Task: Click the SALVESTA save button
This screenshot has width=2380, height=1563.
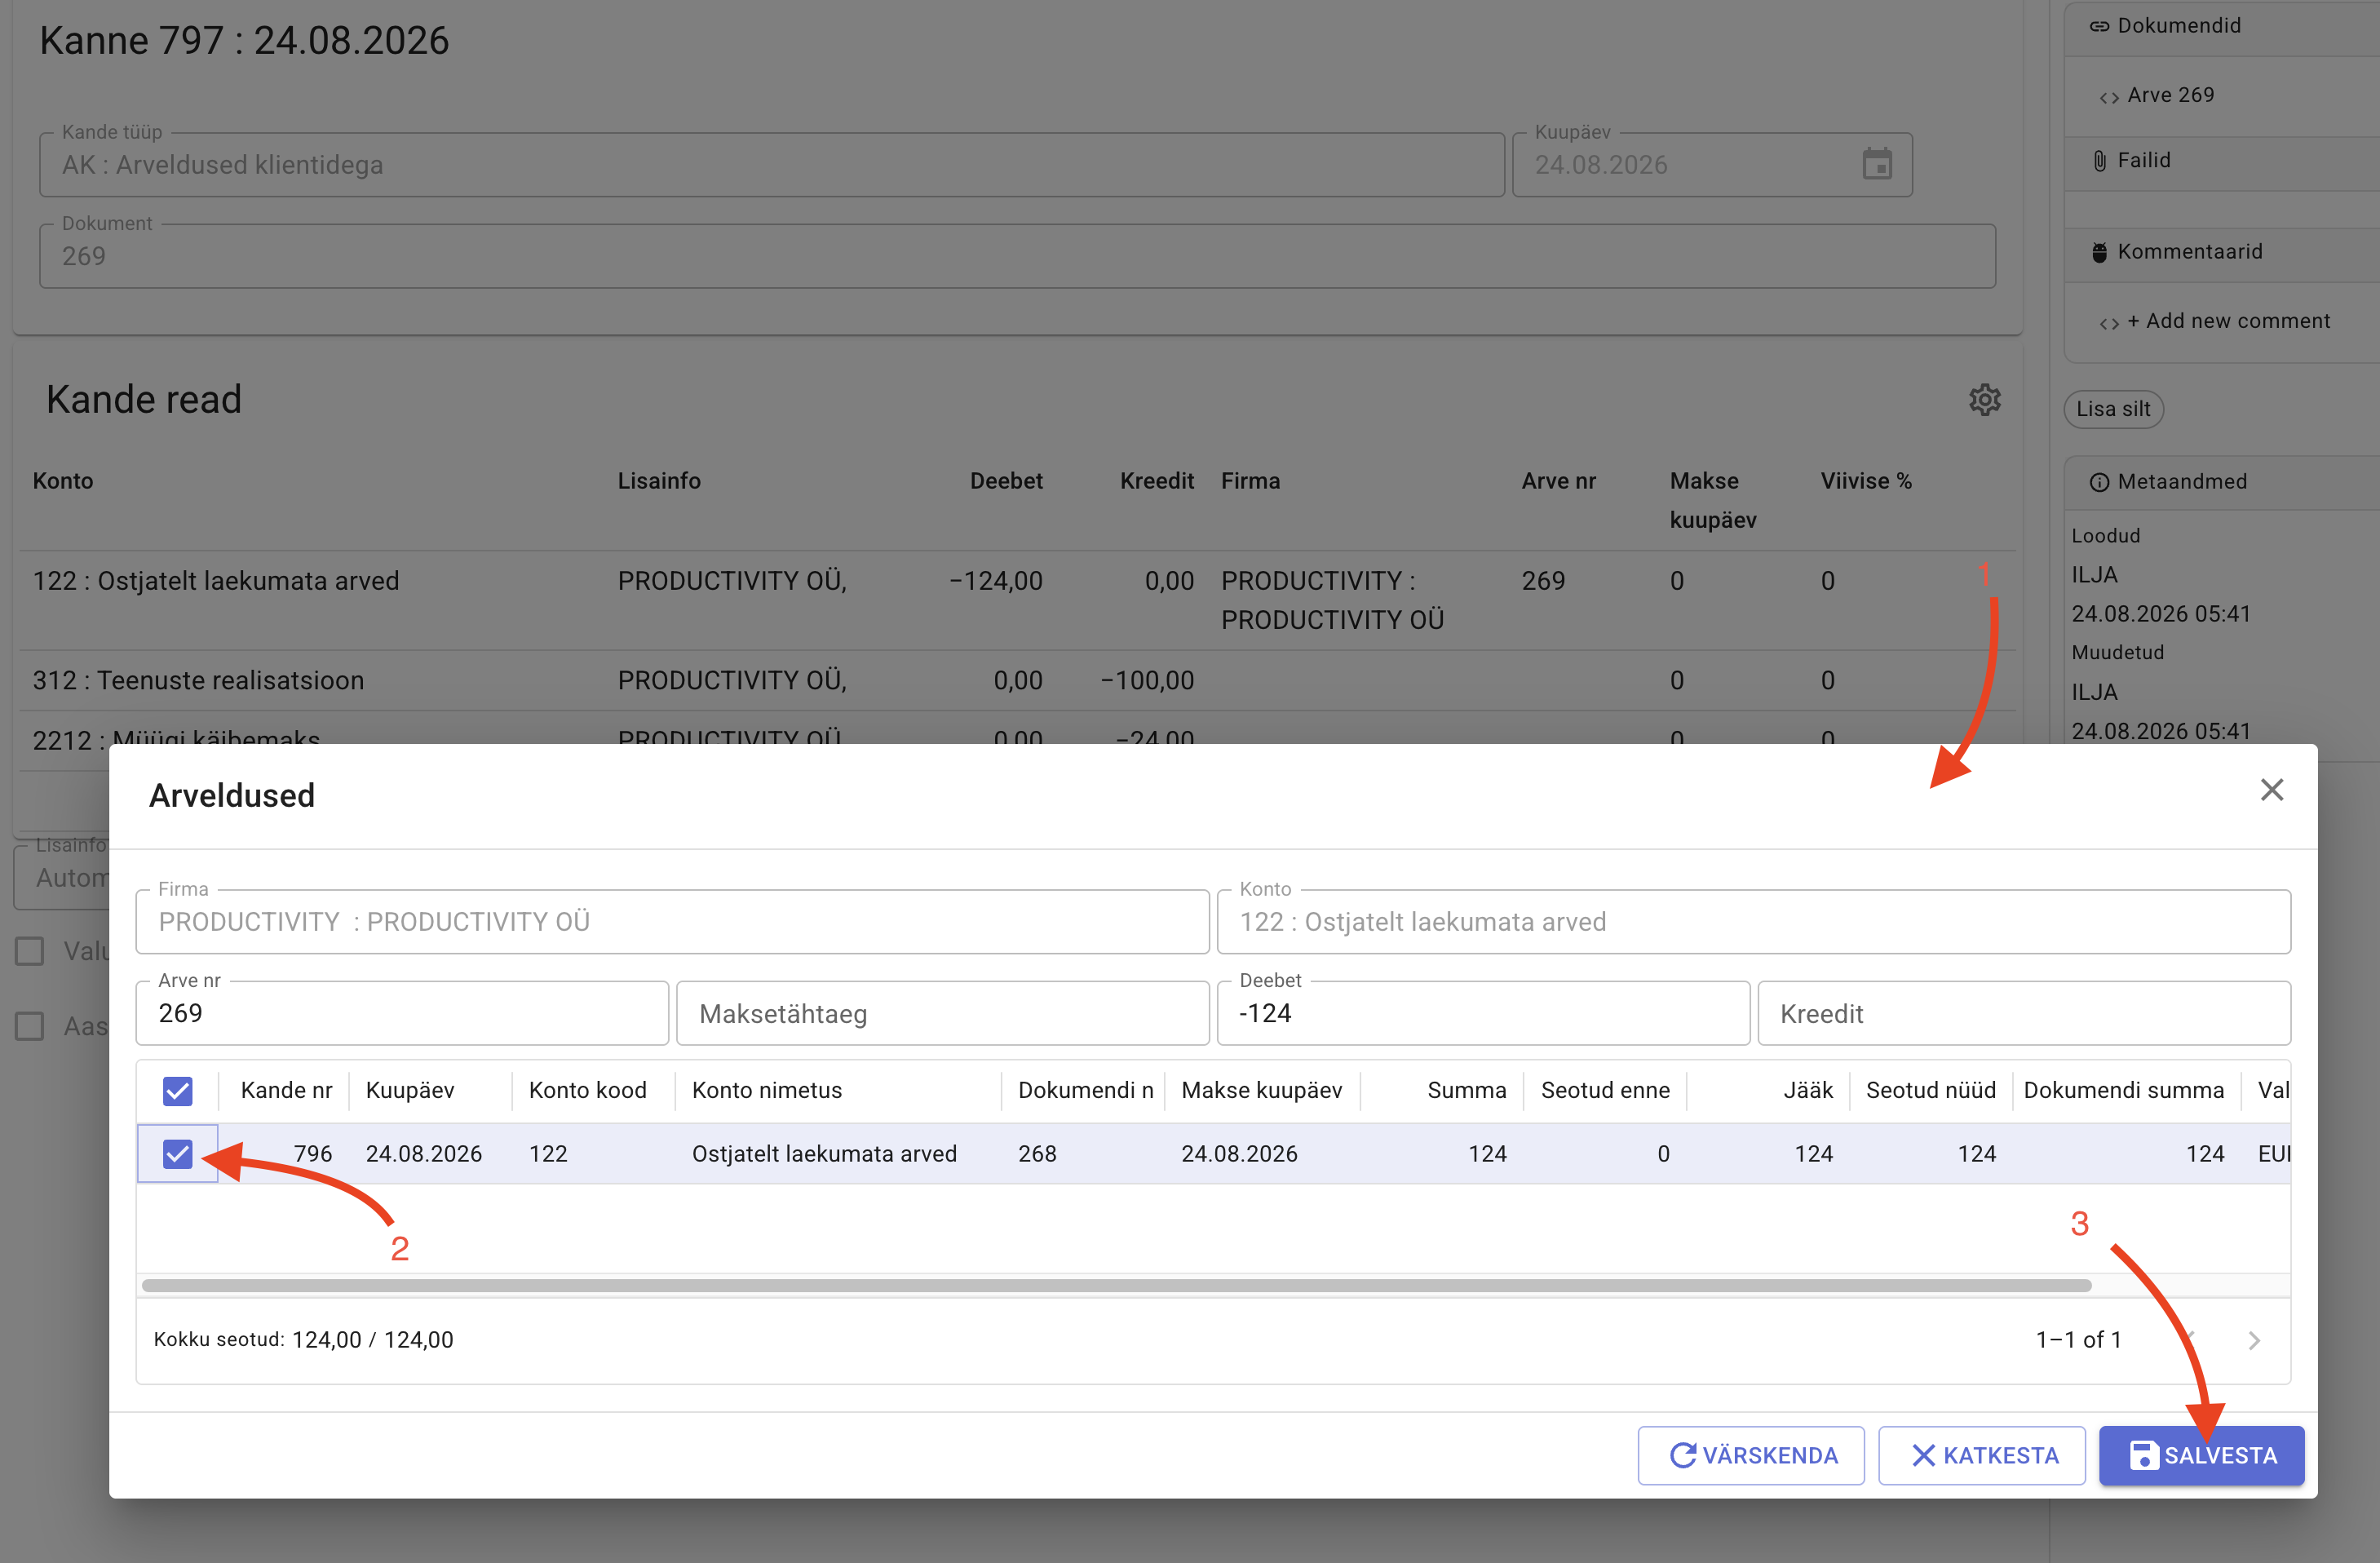Action: tap(2201, 1455)
